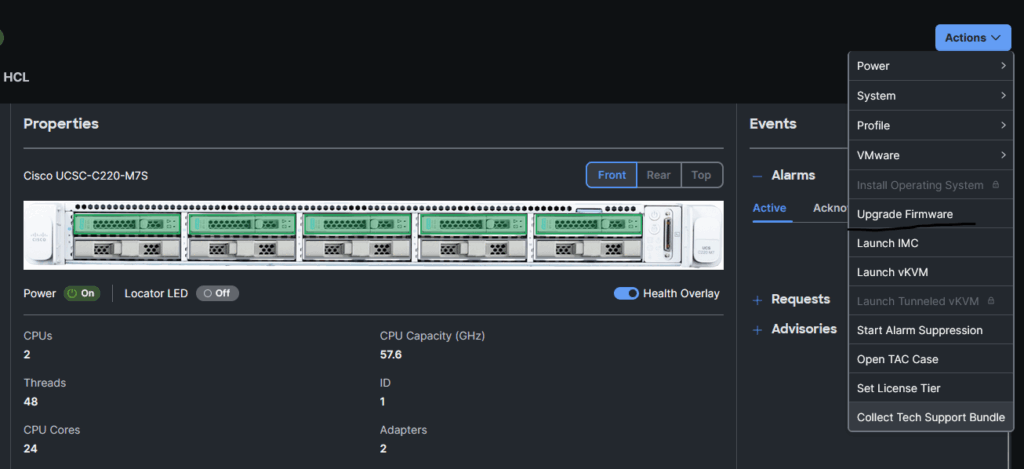Click the CPUs value 2
This screenshot has height=469, width=1024.
pos(27,355)
